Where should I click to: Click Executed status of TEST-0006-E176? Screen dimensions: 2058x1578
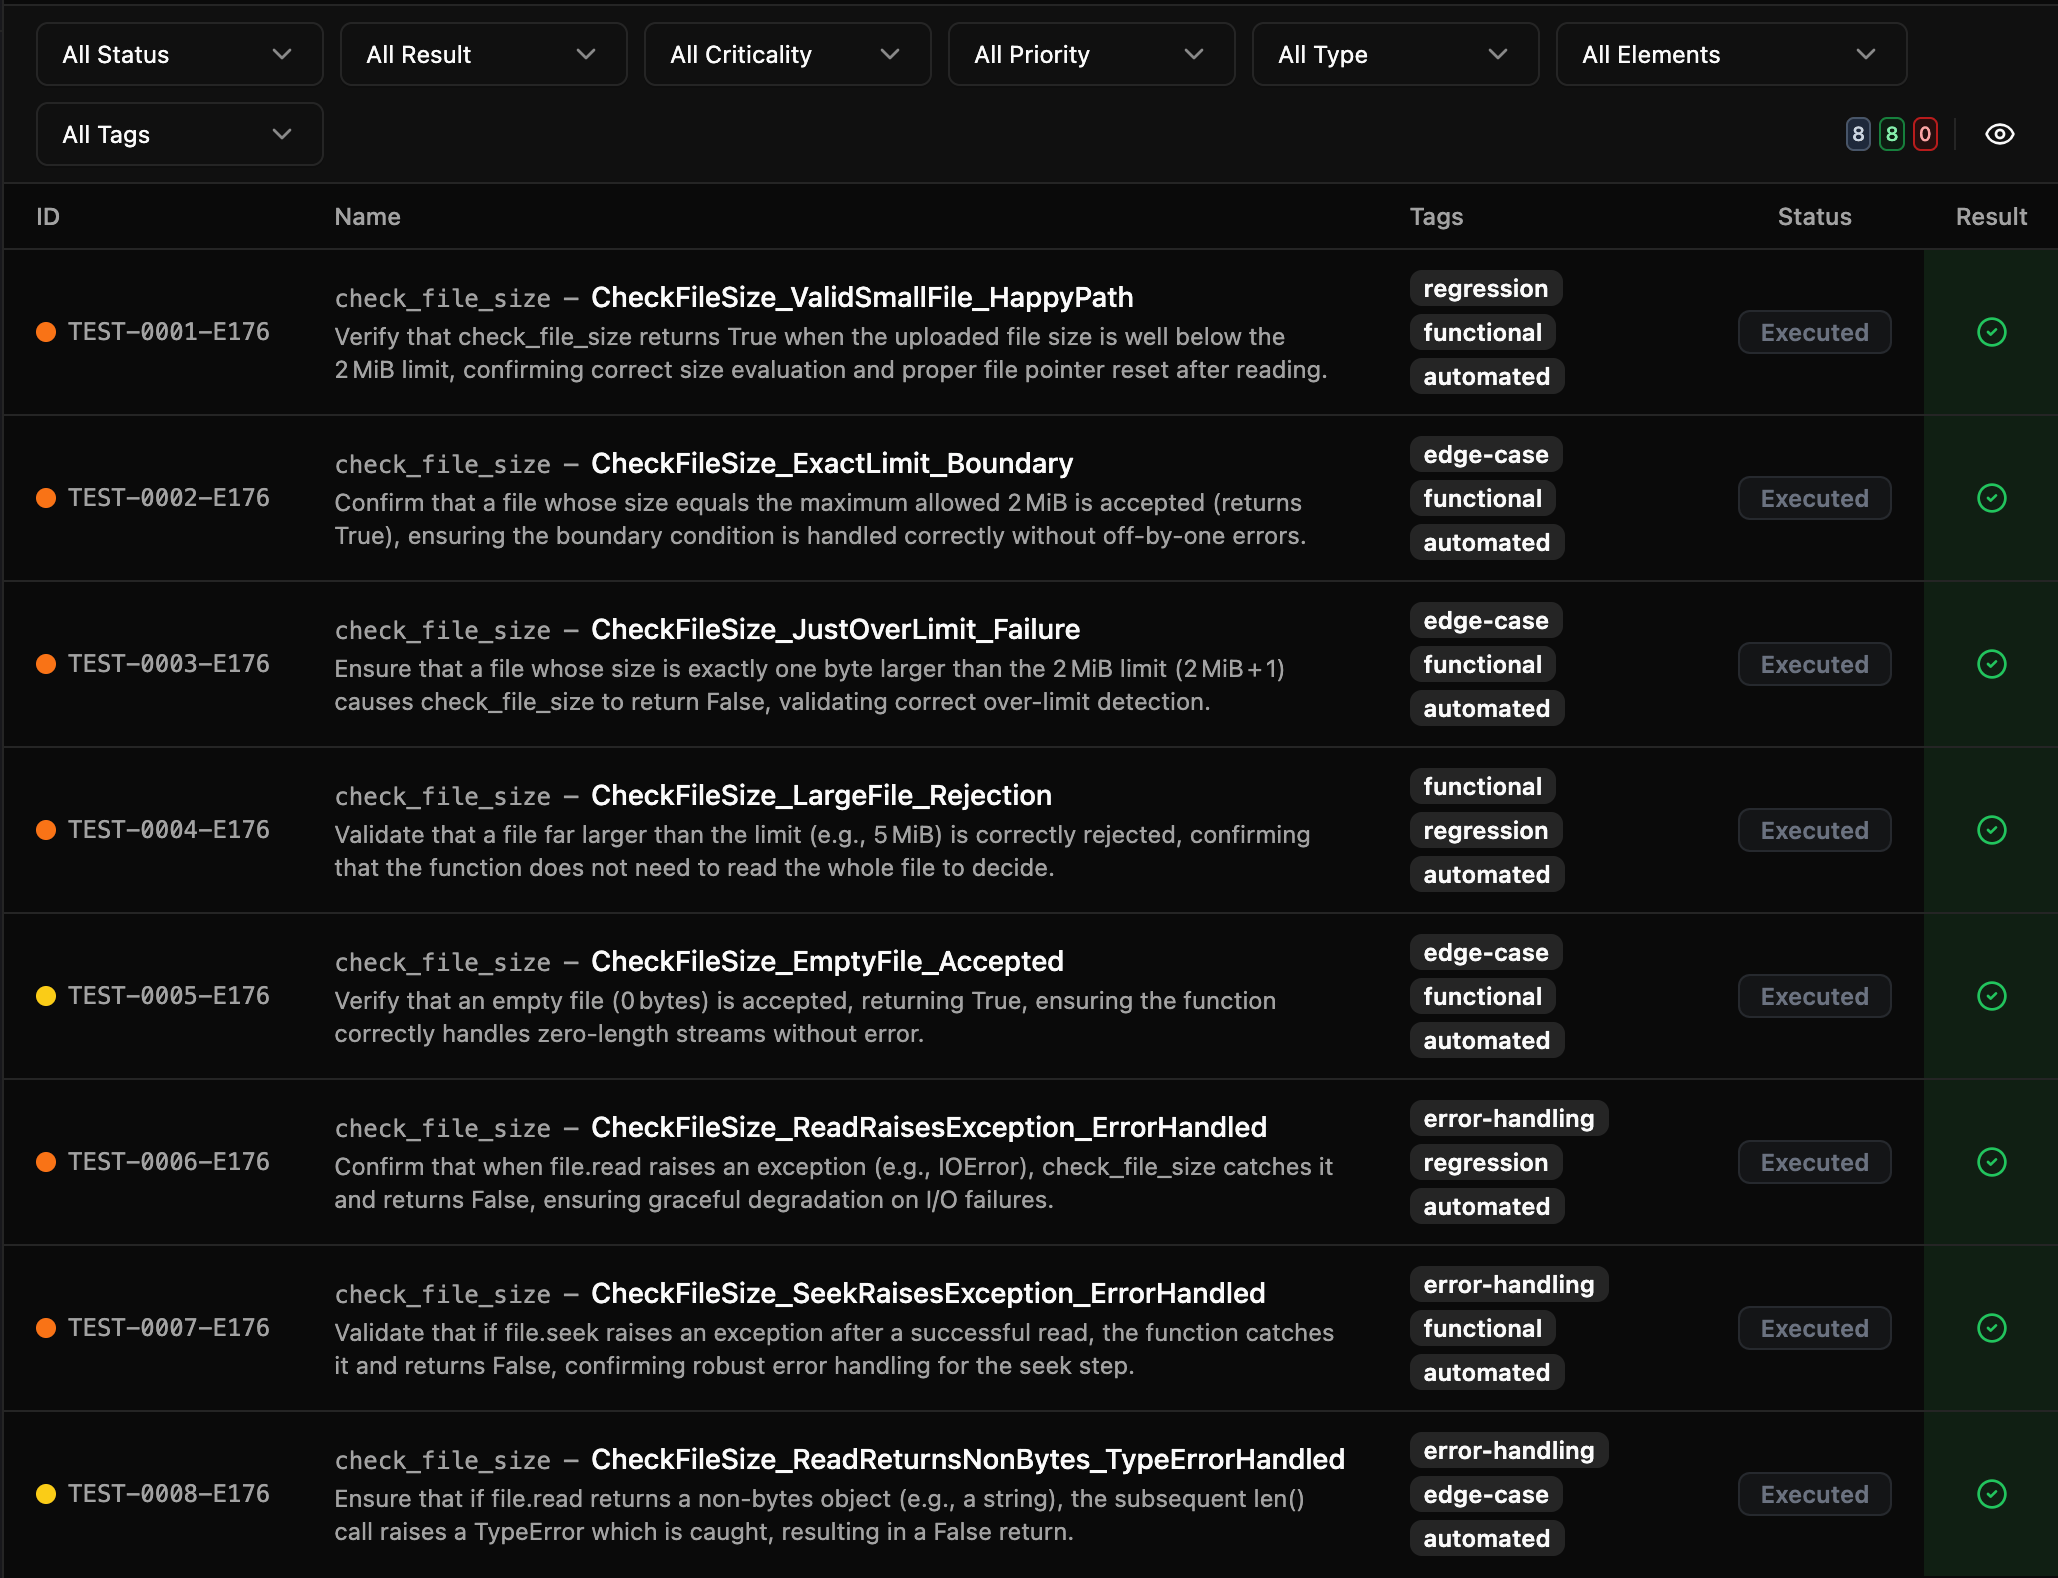click(1814, 1162)
